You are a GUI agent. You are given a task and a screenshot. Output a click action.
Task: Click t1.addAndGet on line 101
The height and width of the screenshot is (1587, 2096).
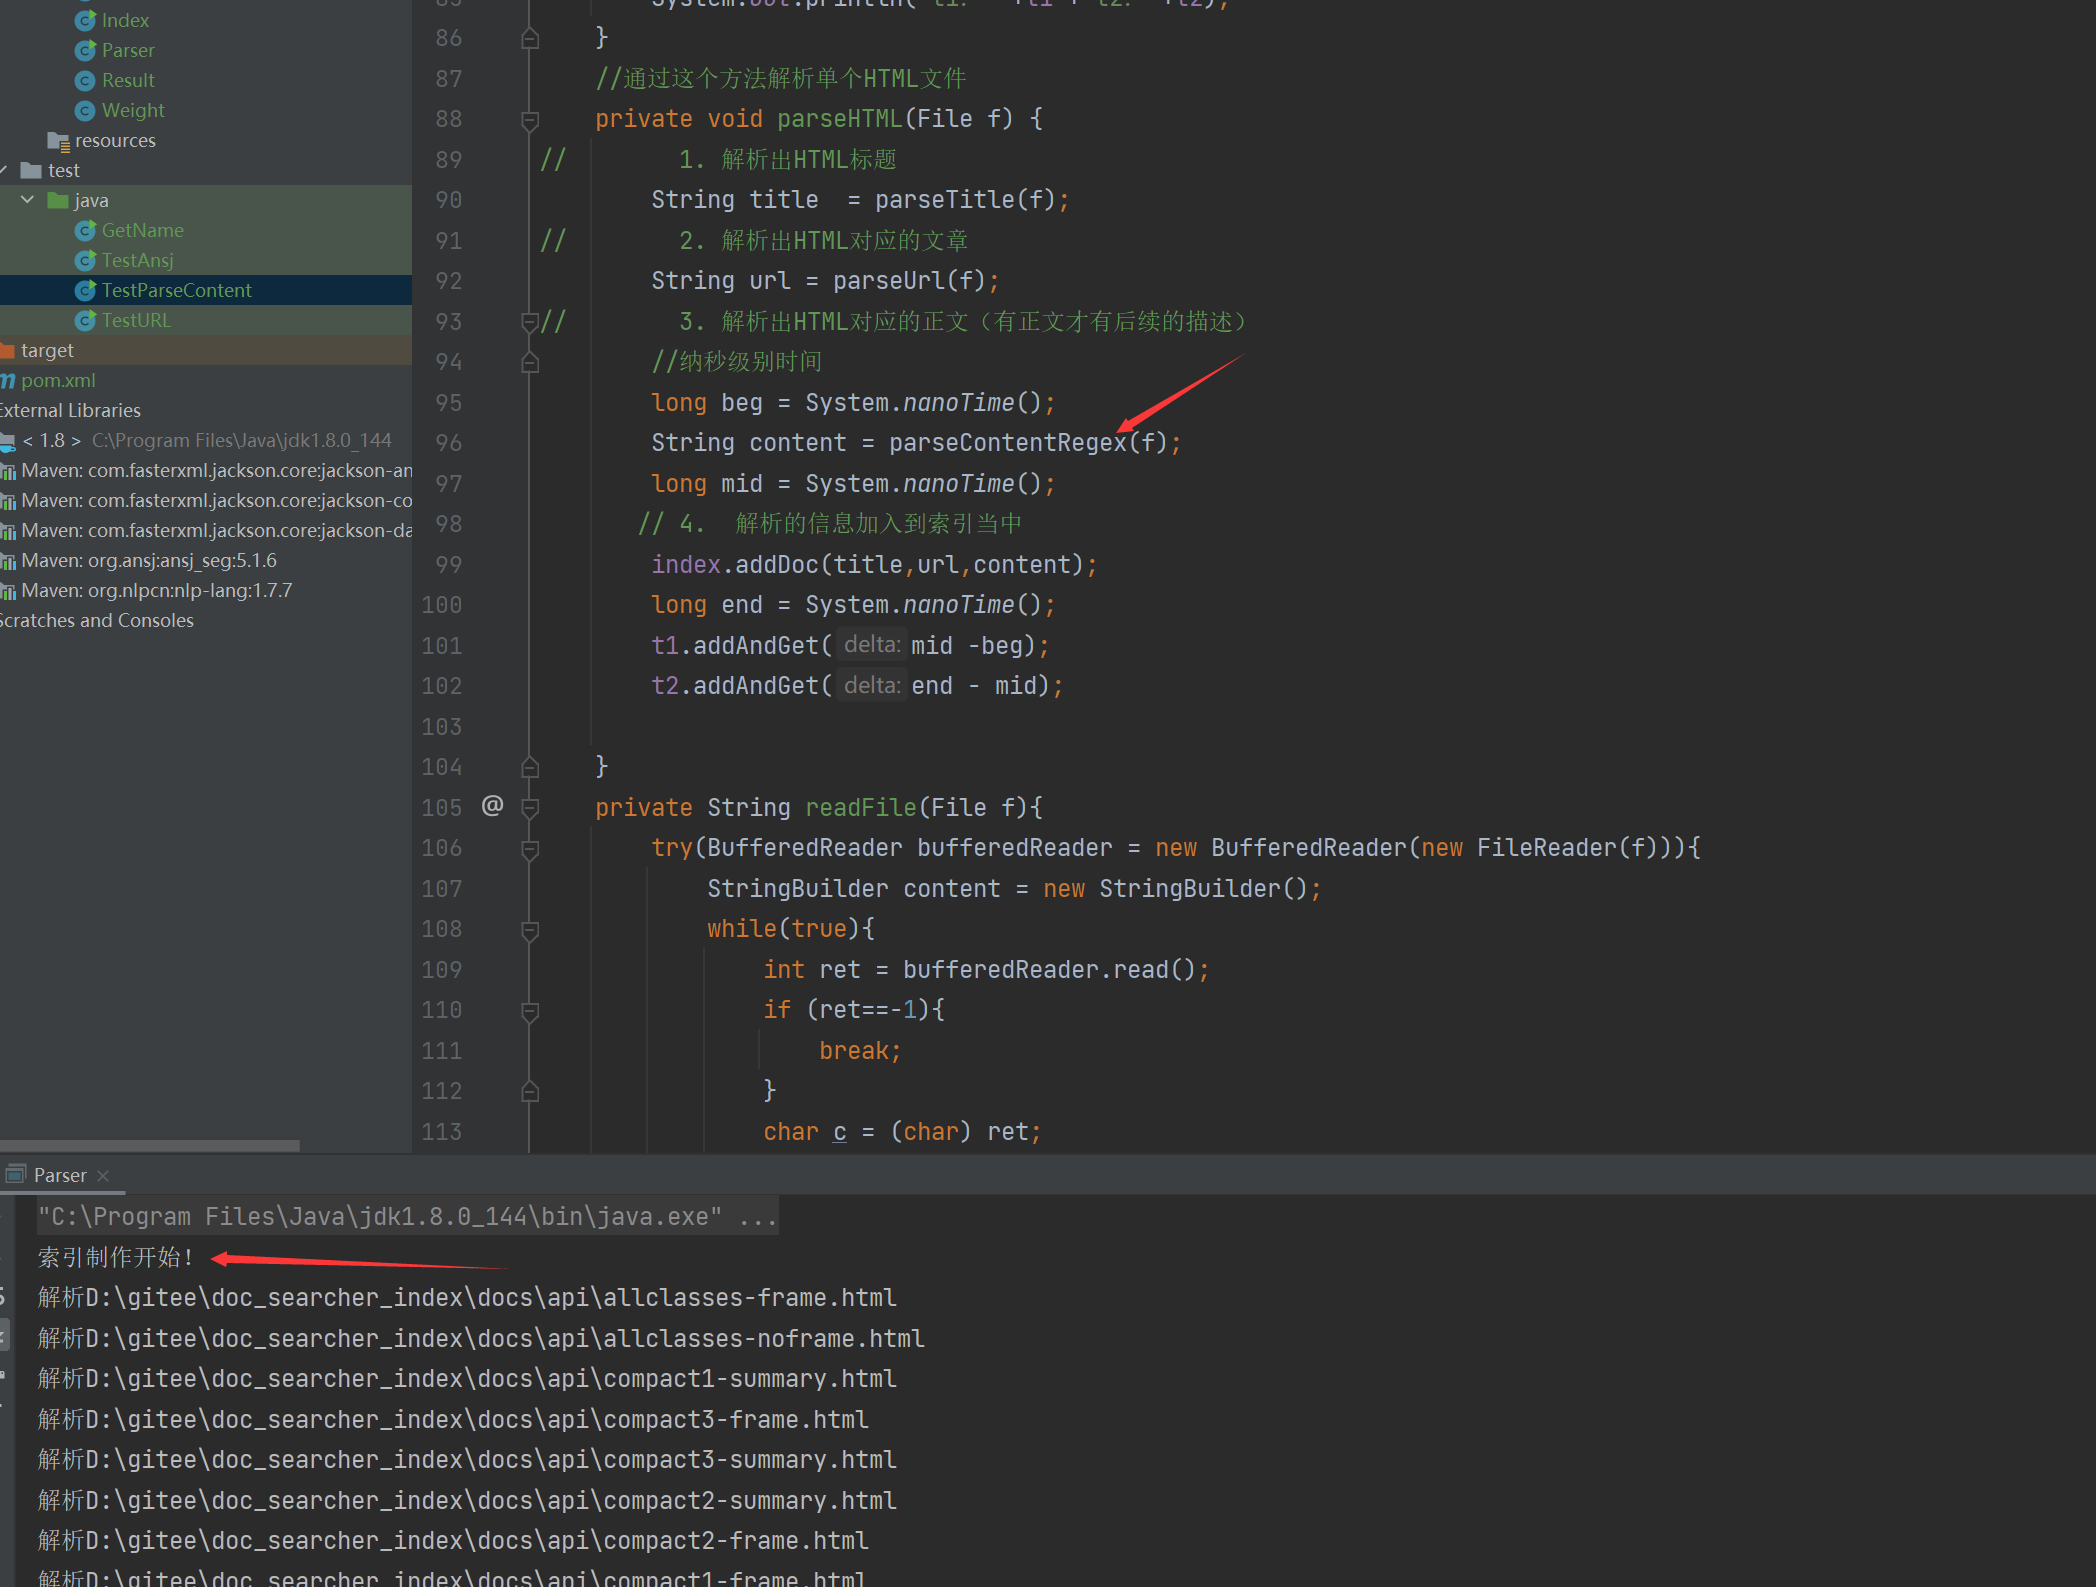coord(735,646)
